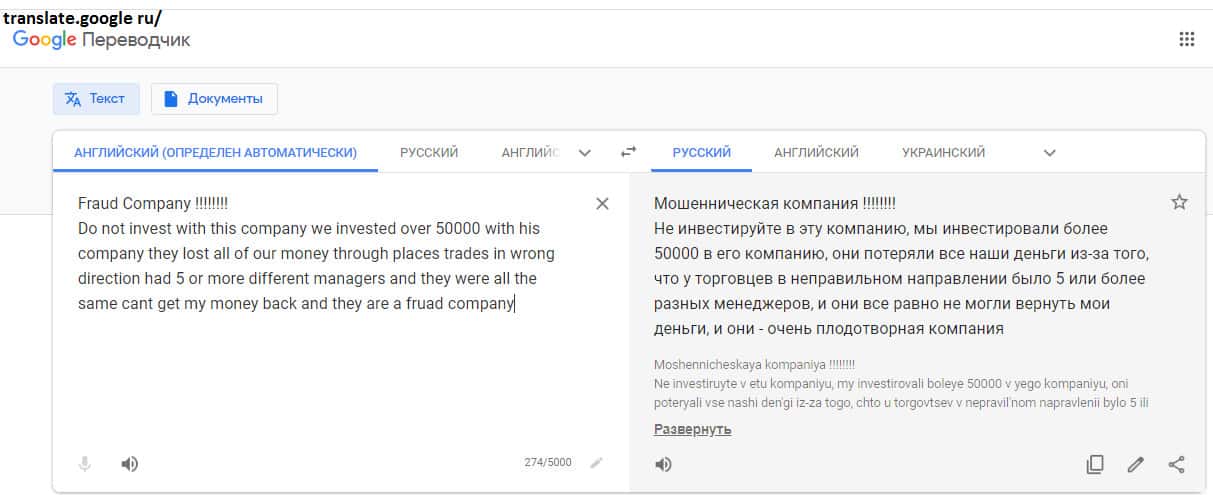Choose Русский as source language
The image size is (1213, 495).
tap(429, 153)
